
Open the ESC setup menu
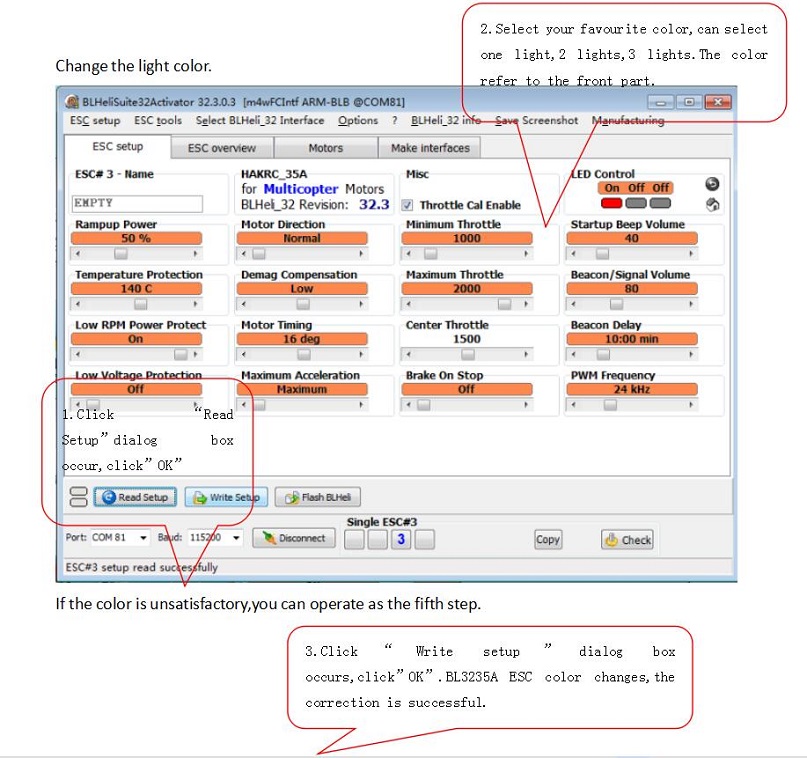[95, 120]
